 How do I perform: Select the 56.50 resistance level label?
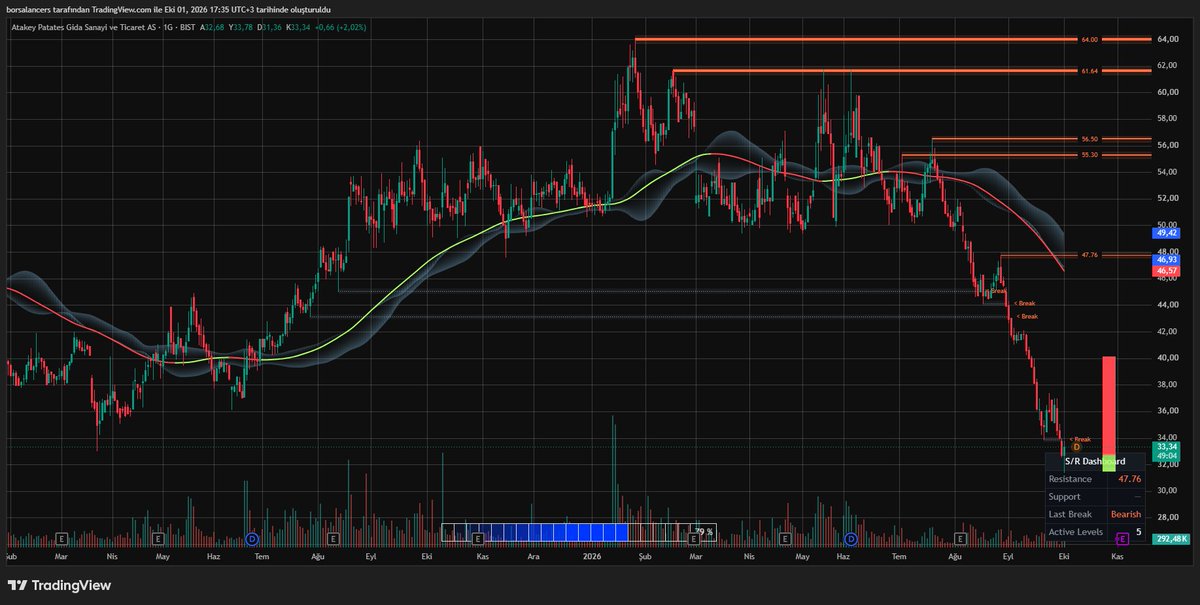click(x=1089, y=140)
